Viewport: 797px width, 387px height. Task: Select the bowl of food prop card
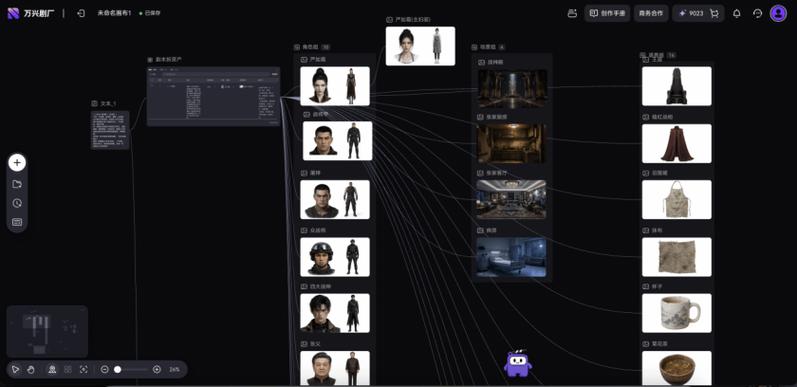(677, 368)
